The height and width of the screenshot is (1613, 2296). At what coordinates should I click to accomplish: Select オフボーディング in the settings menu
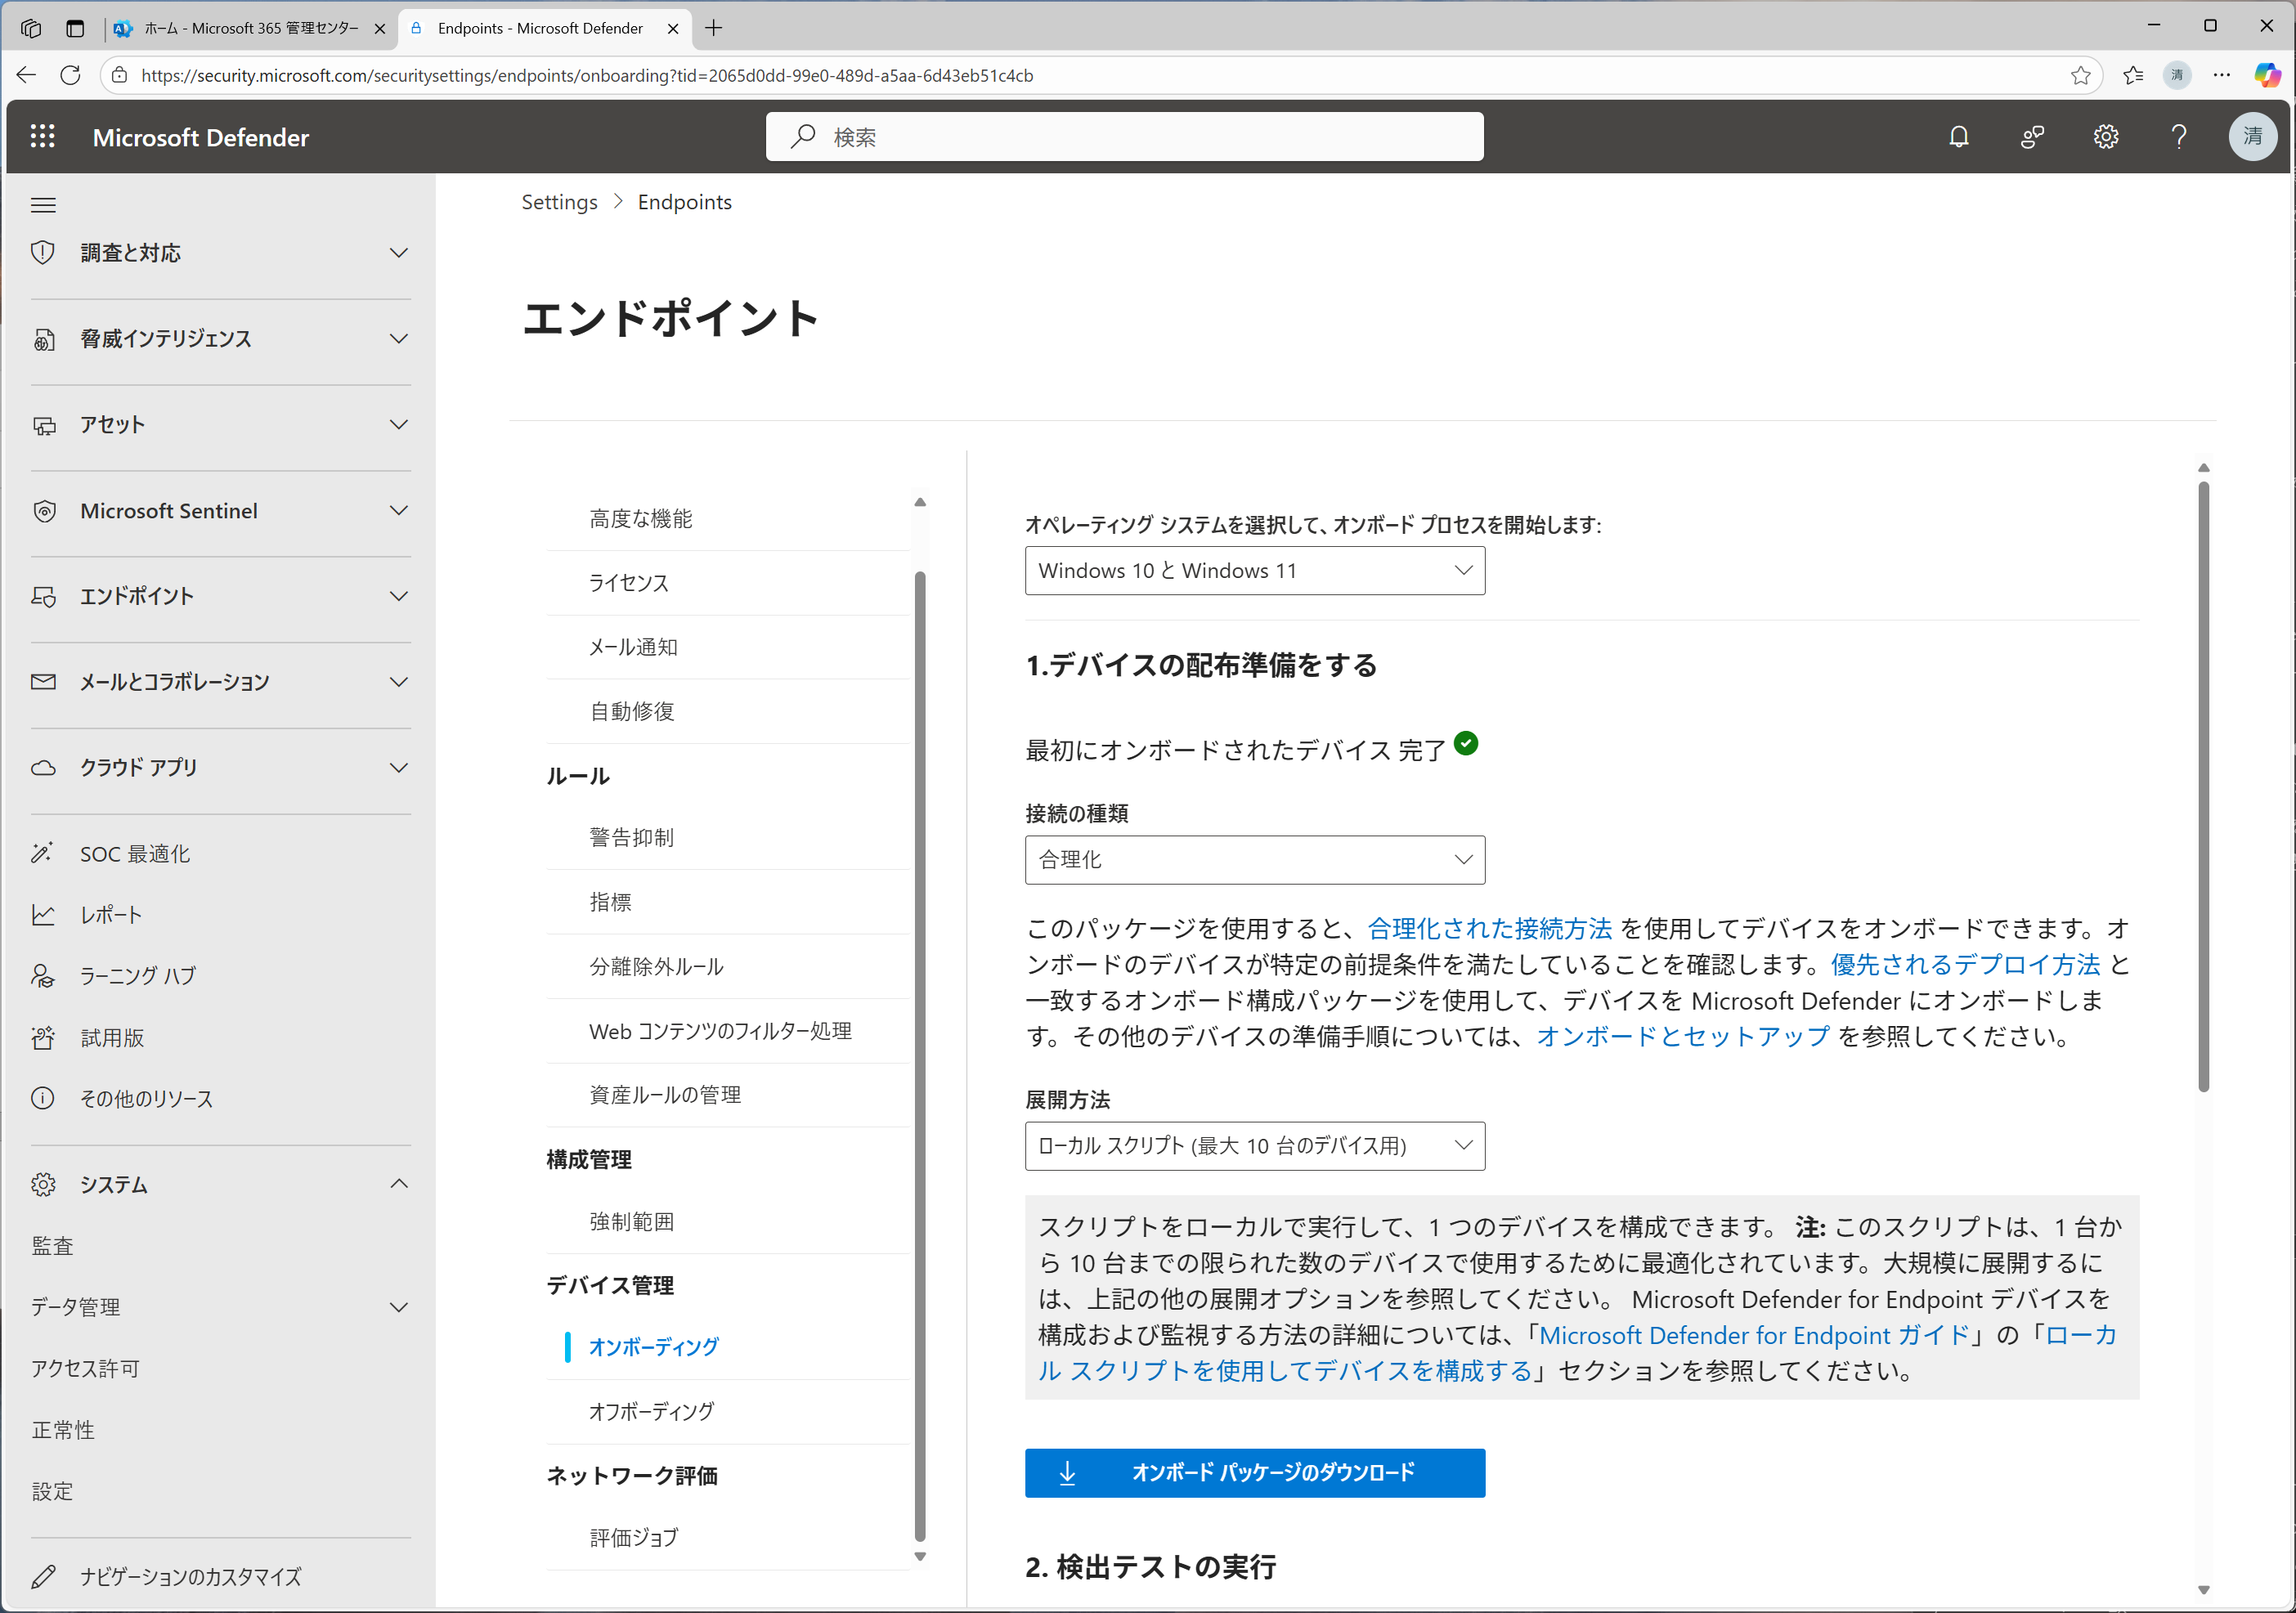click(x=652, y=1411)
